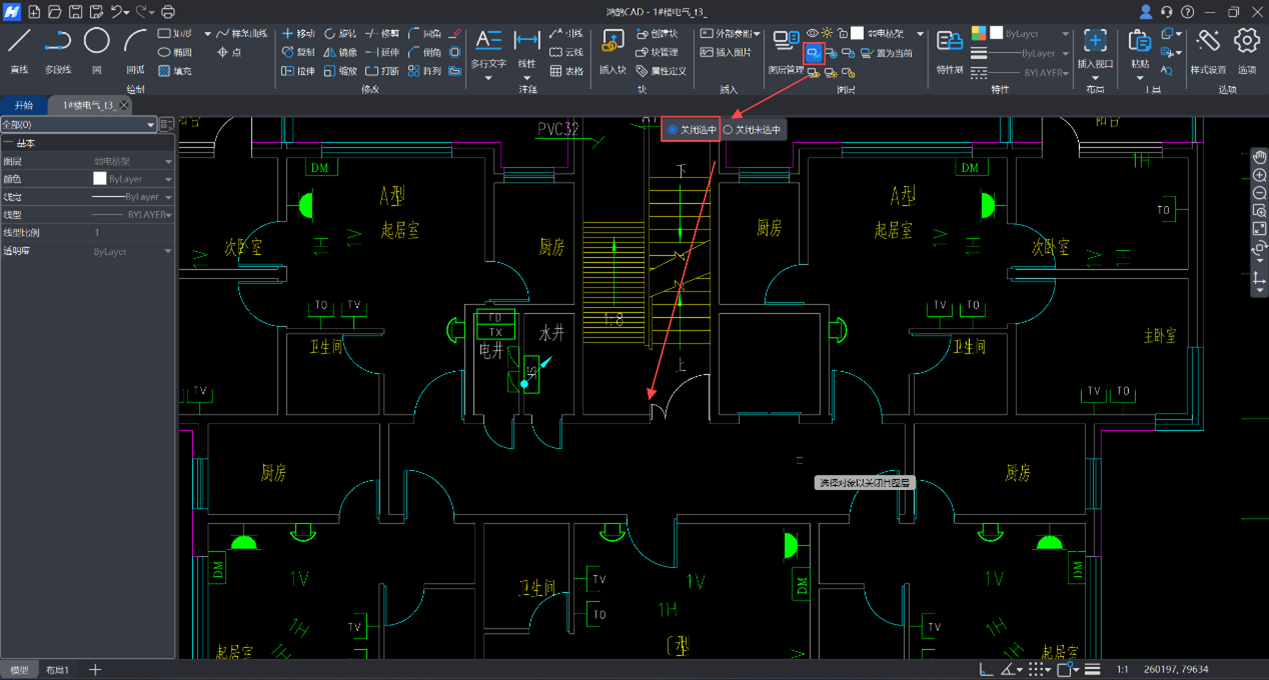Click the 置为当前 button
The image size is (1269, 680).
(887, 53)
